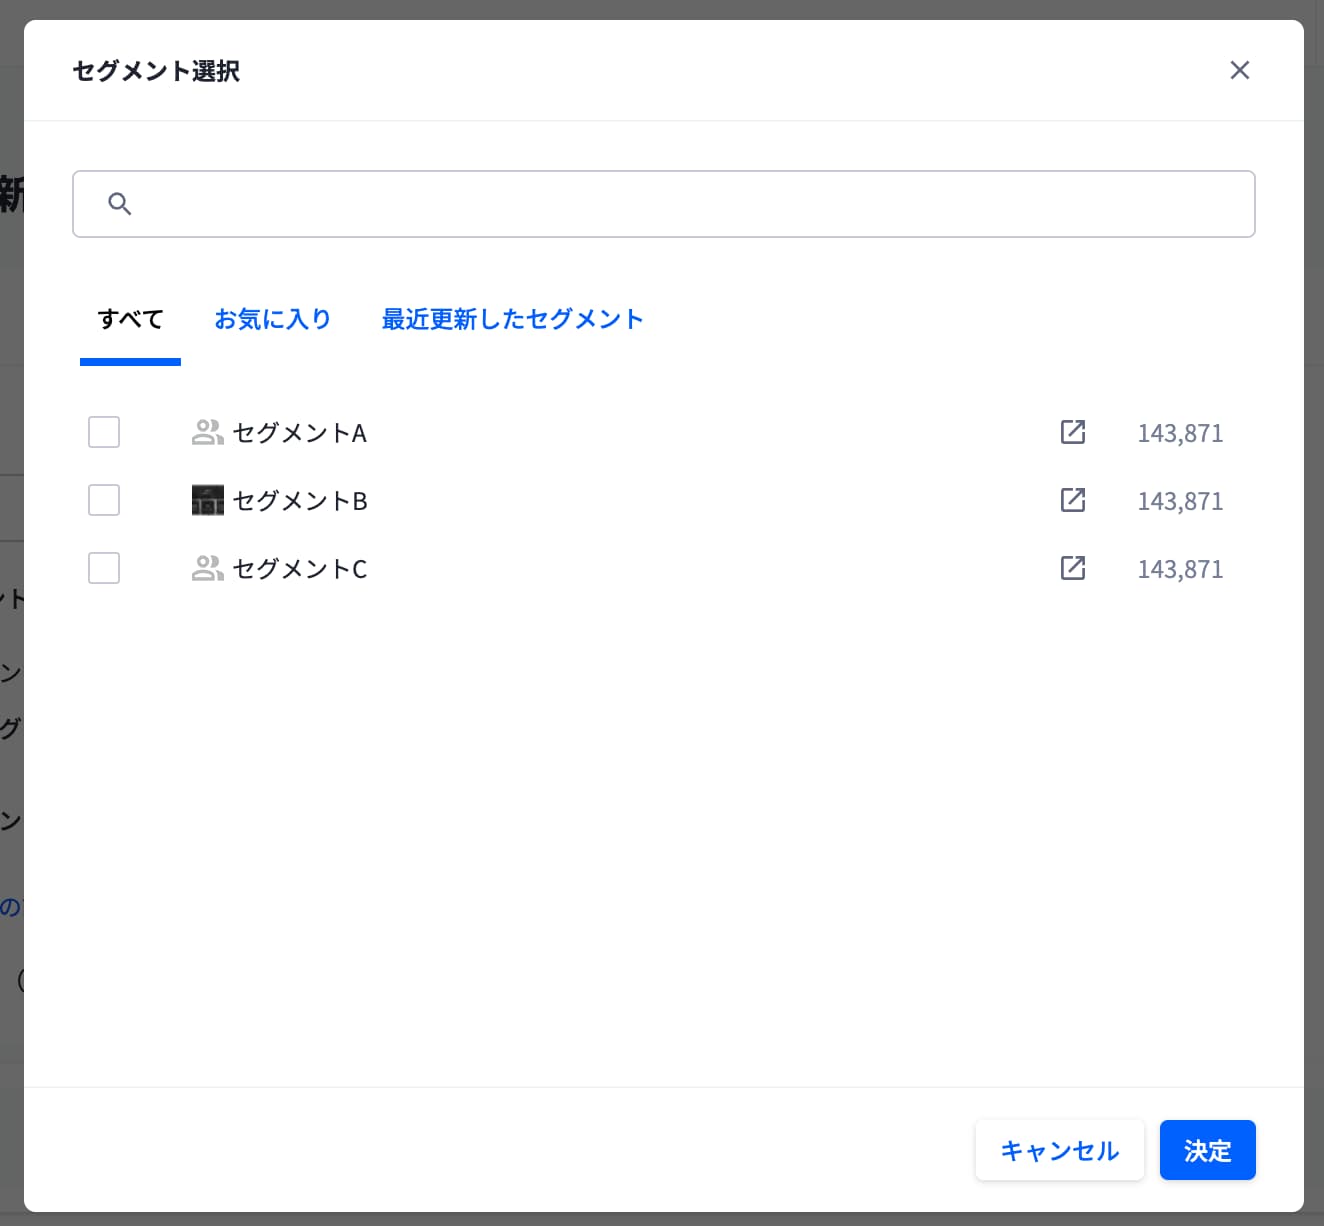1324x1226 pixels.
Task: Select the セグメントB name label
Action: tap(300, 501)
